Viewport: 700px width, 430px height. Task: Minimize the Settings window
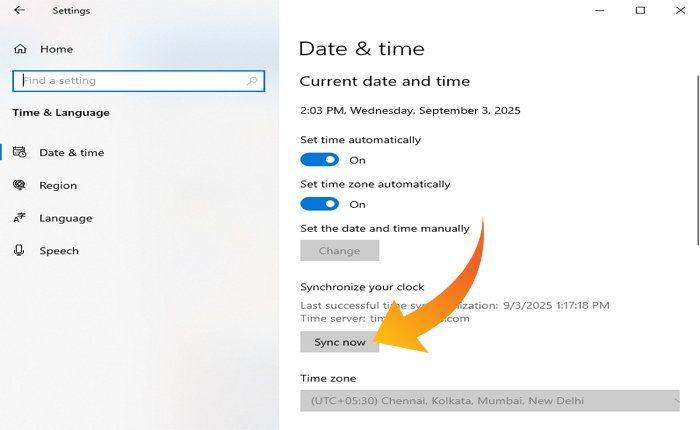[x=600, y=10]
